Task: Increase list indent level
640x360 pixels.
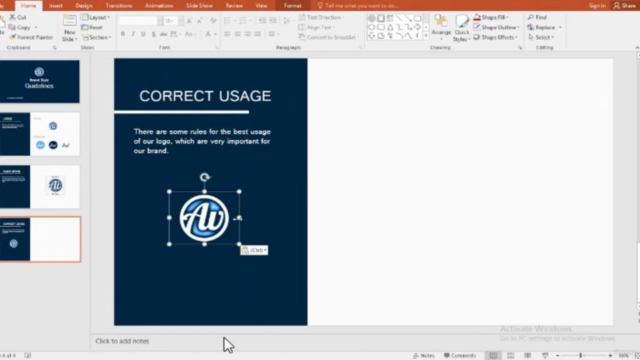Action: [273, 20]
